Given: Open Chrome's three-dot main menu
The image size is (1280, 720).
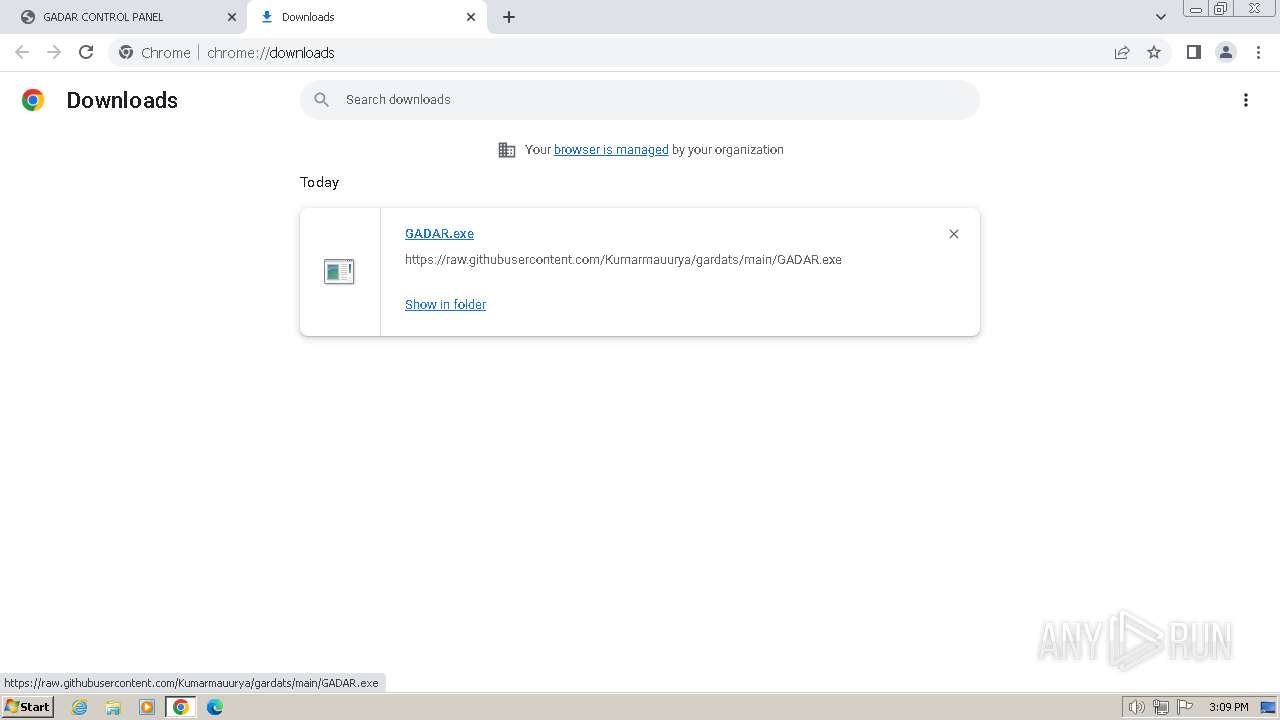Looking at the screenshot, I should coord(1259,52).
